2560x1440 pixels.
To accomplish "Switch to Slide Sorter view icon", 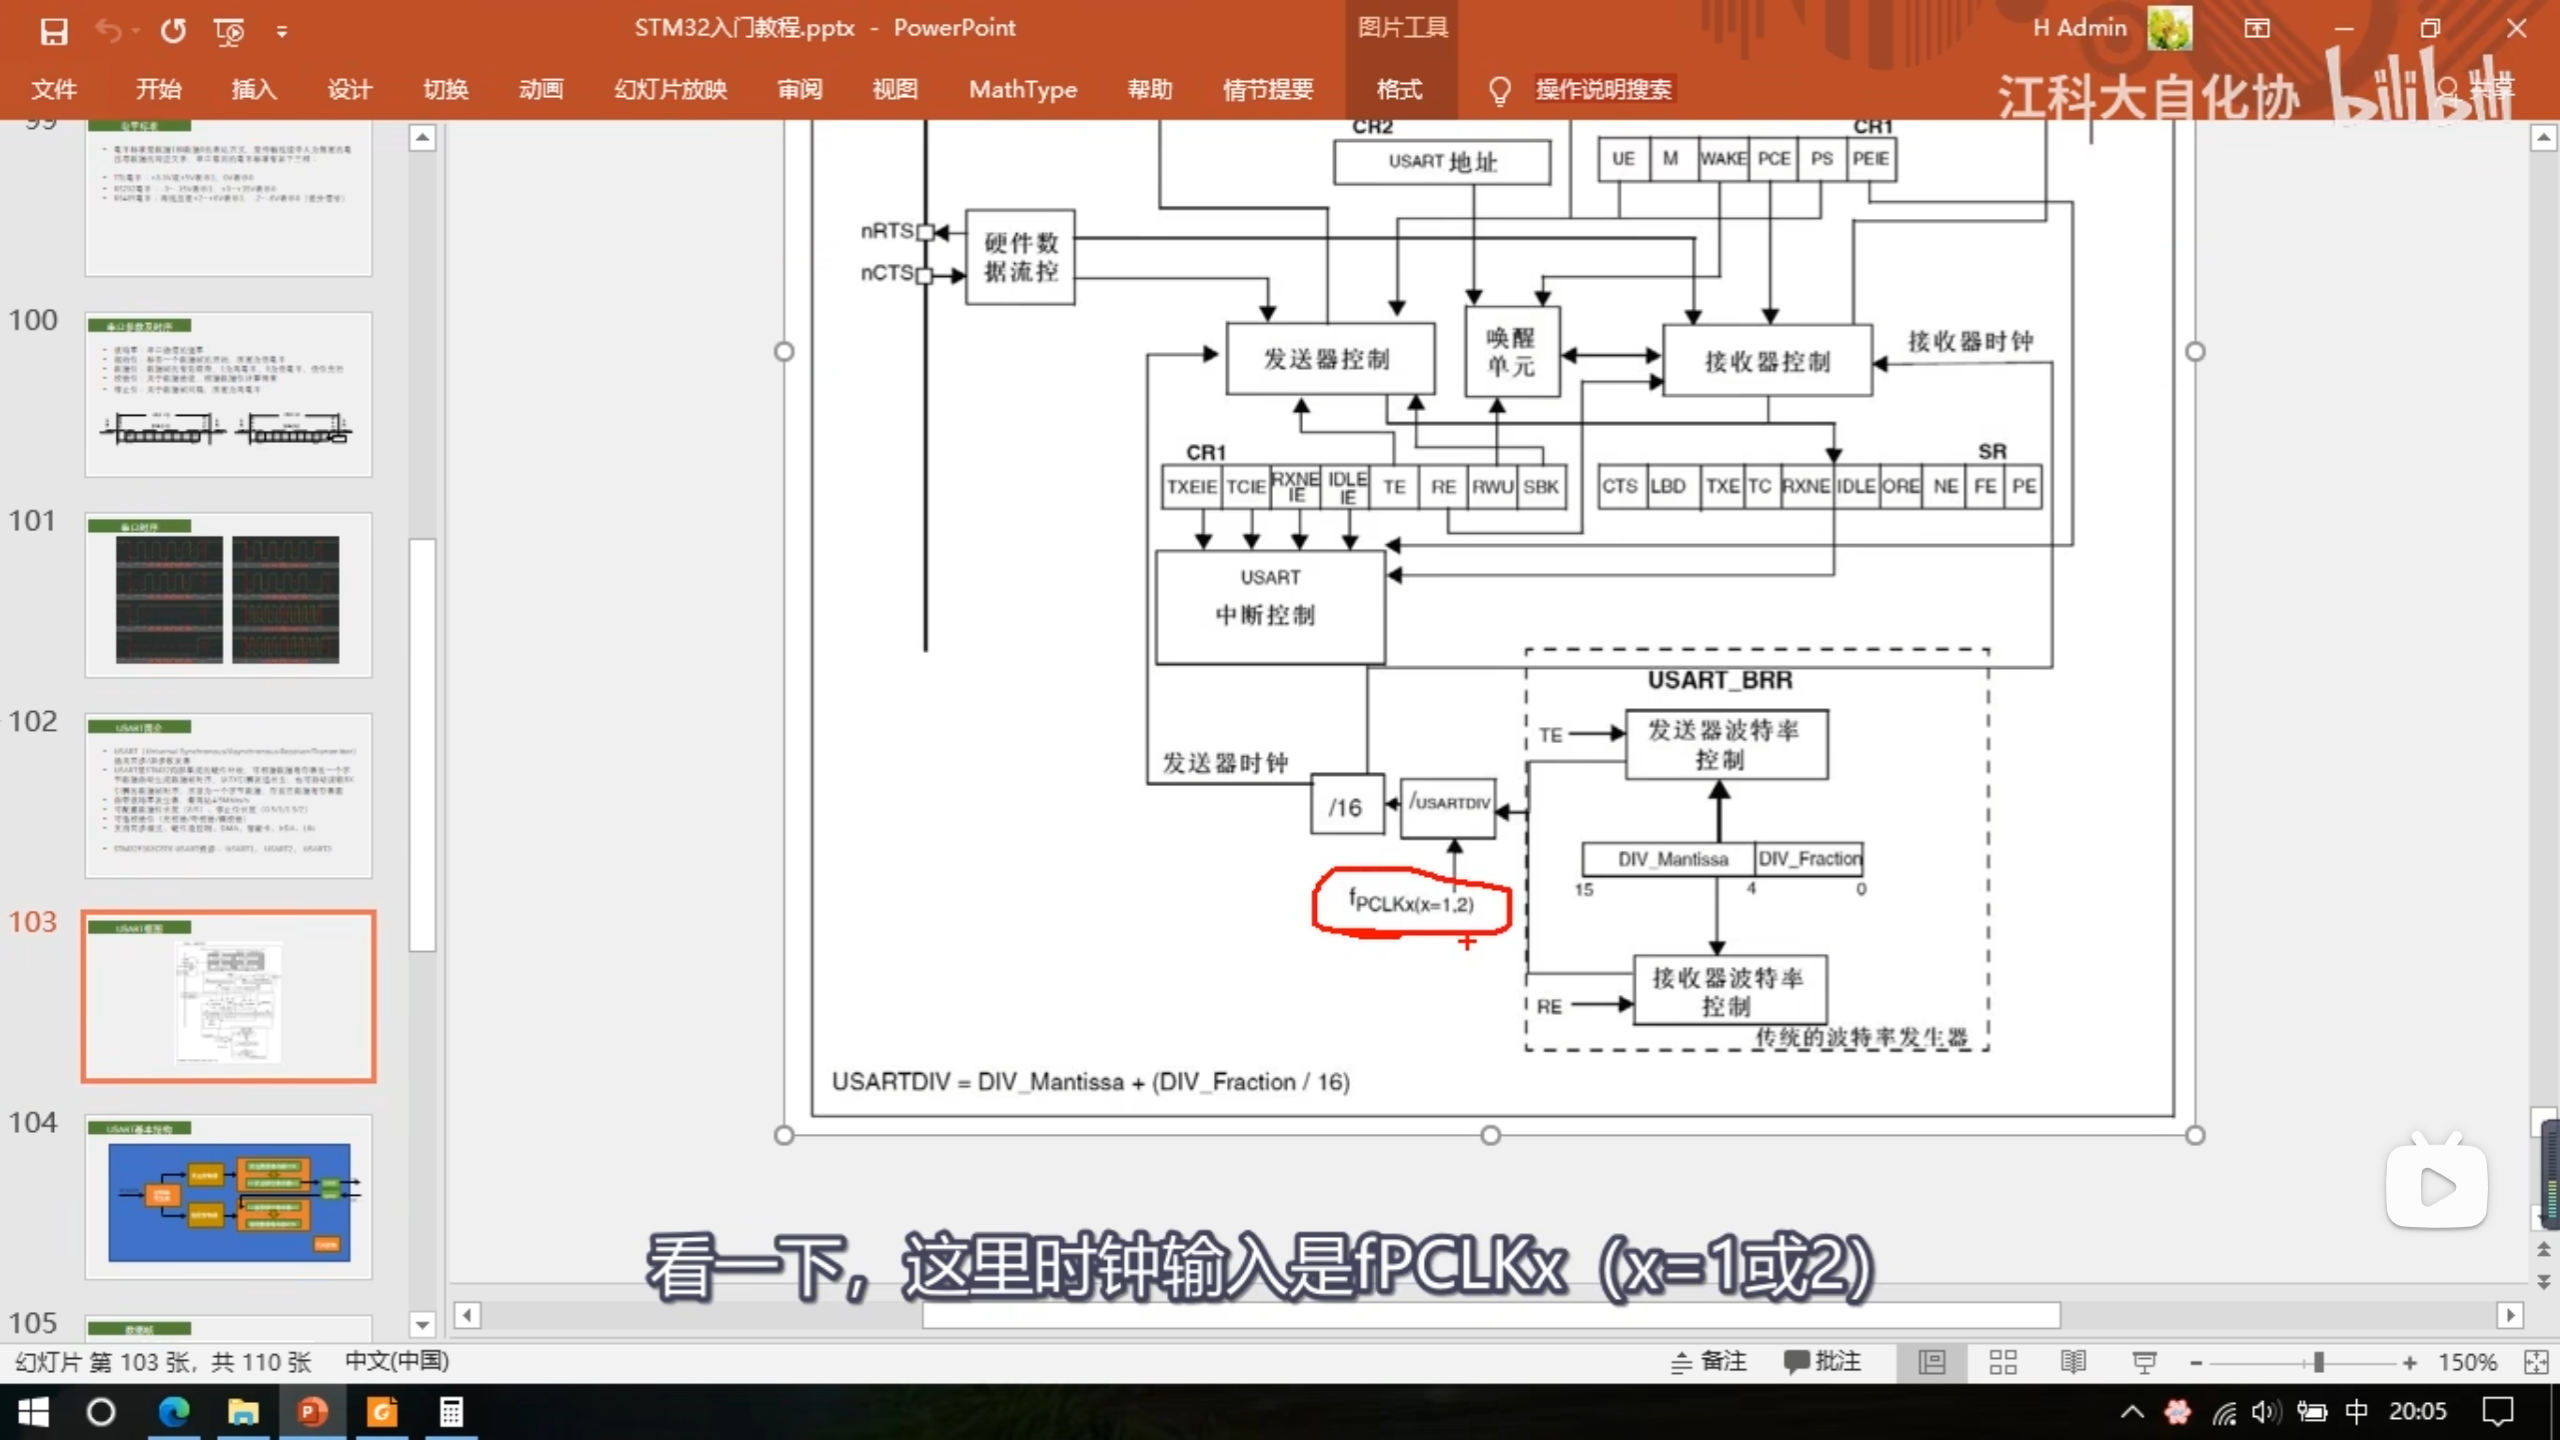I will 2002,1362.
